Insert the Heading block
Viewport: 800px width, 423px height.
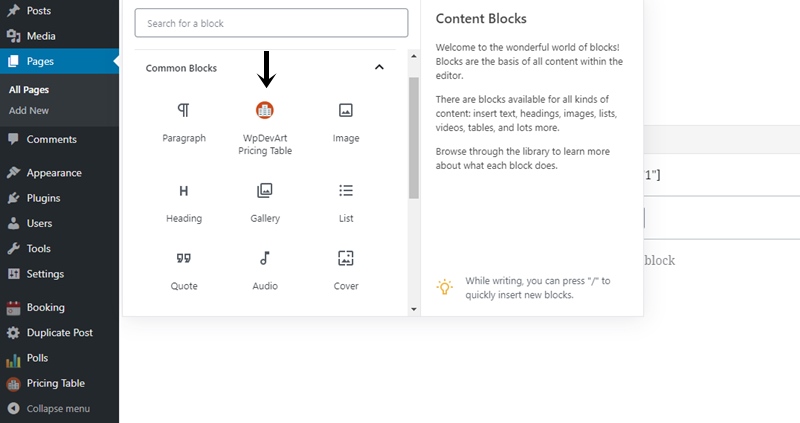pos(184,203)
